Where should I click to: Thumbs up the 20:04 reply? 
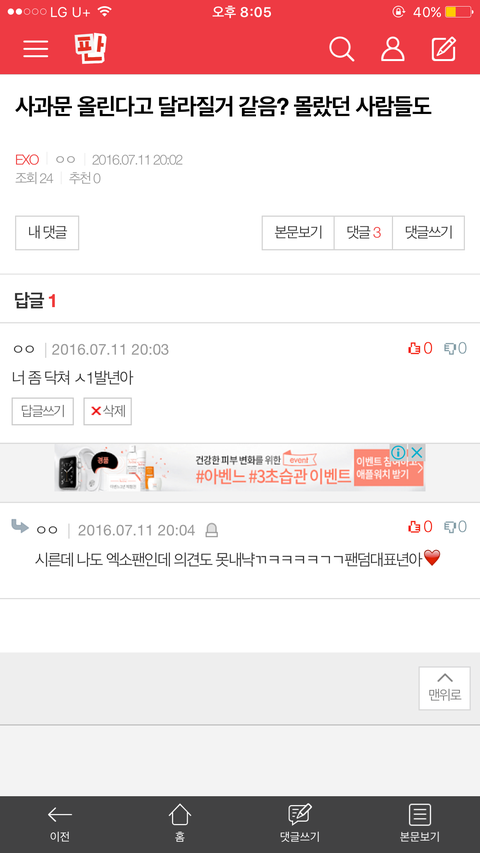420,527
